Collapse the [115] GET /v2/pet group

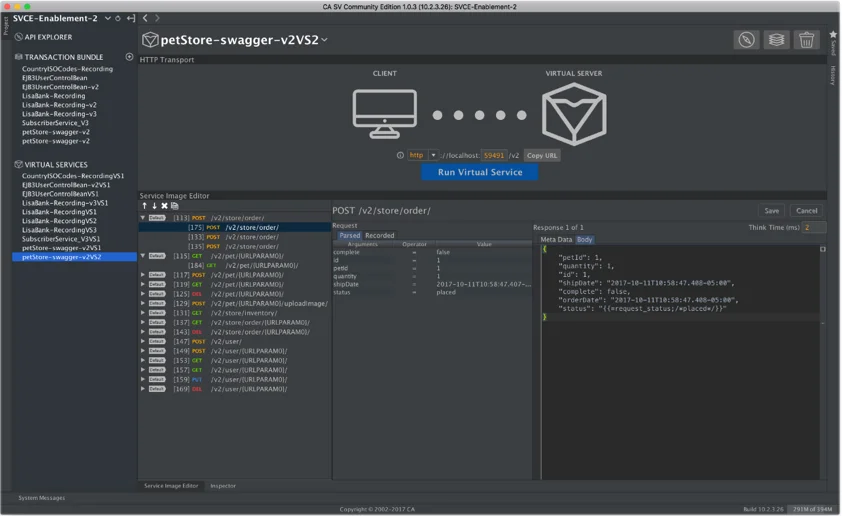click(x=143, y=257)
